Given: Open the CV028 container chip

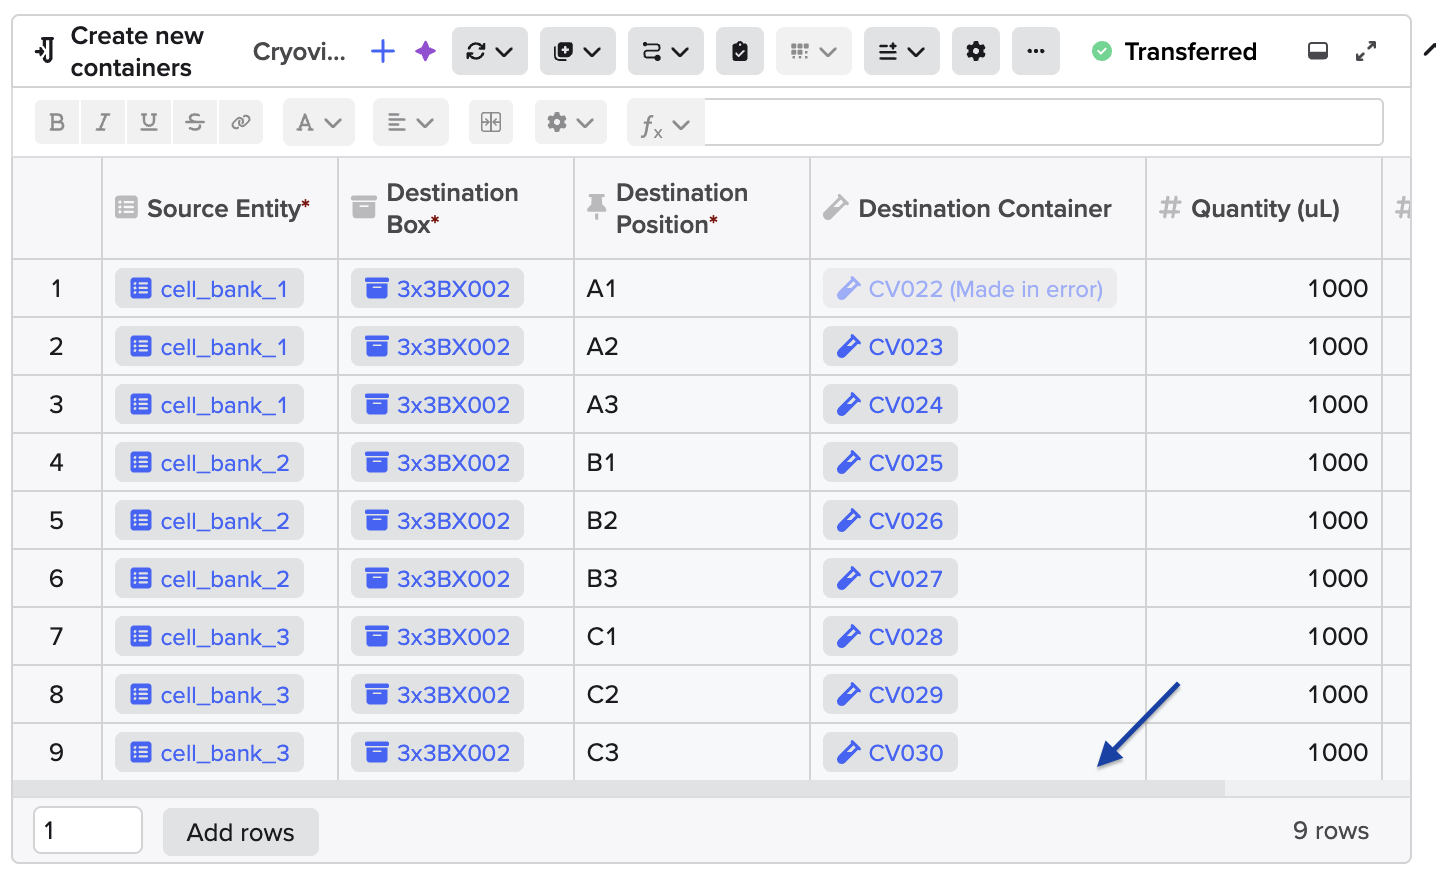Looking at the screenshot, I should (890, 637).
